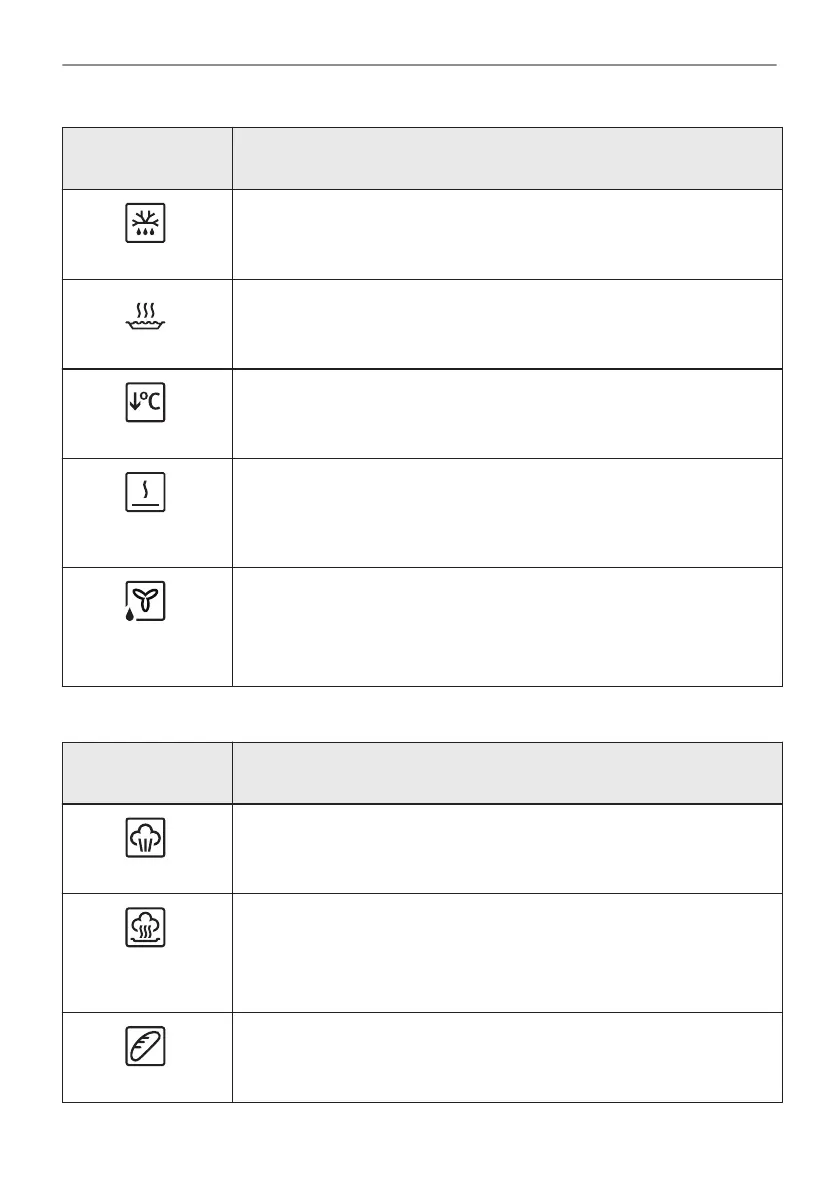Select the first table's wide gray header cell
The width and height of the screenshot is (839, 1191).
pos(507,159)
